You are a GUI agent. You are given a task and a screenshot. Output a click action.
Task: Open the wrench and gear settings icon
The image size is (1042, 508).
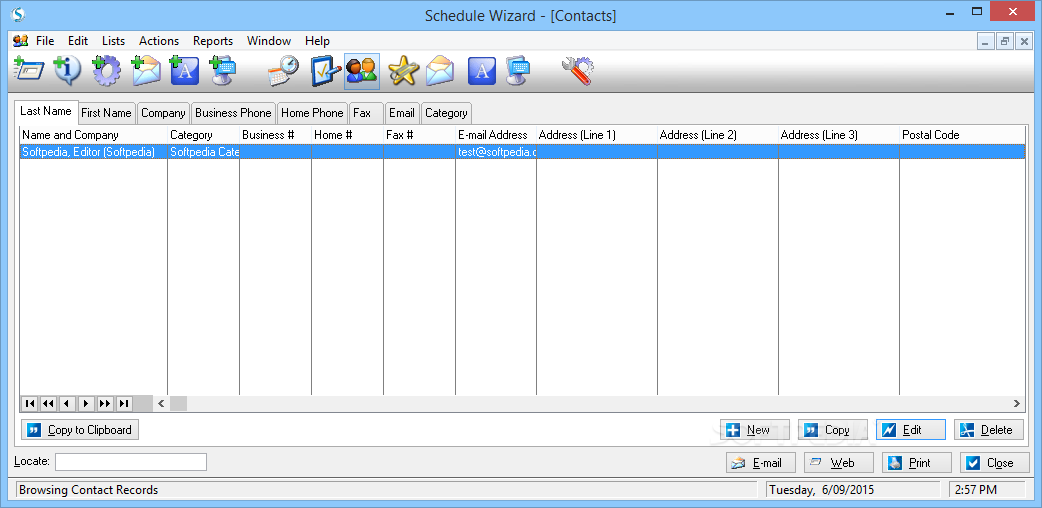click(x=577, y=71)
